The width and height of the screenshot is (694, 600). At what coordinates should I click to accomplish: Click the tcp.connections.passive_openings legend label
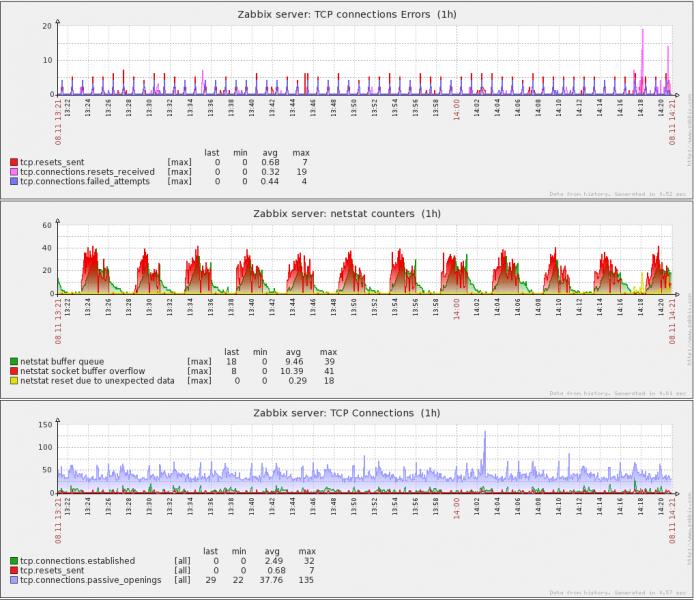[90, 580]
